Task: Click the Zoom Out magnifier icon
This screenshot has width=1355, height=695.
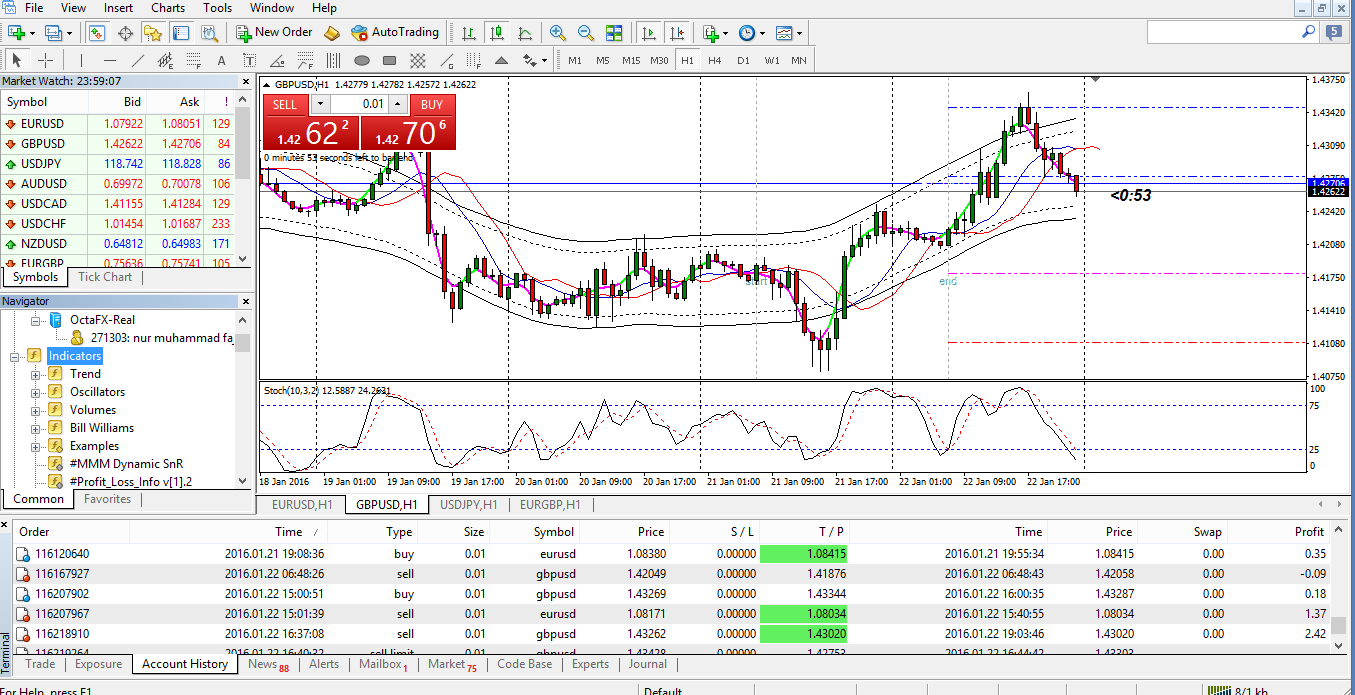Action: (x=586, y=32)
